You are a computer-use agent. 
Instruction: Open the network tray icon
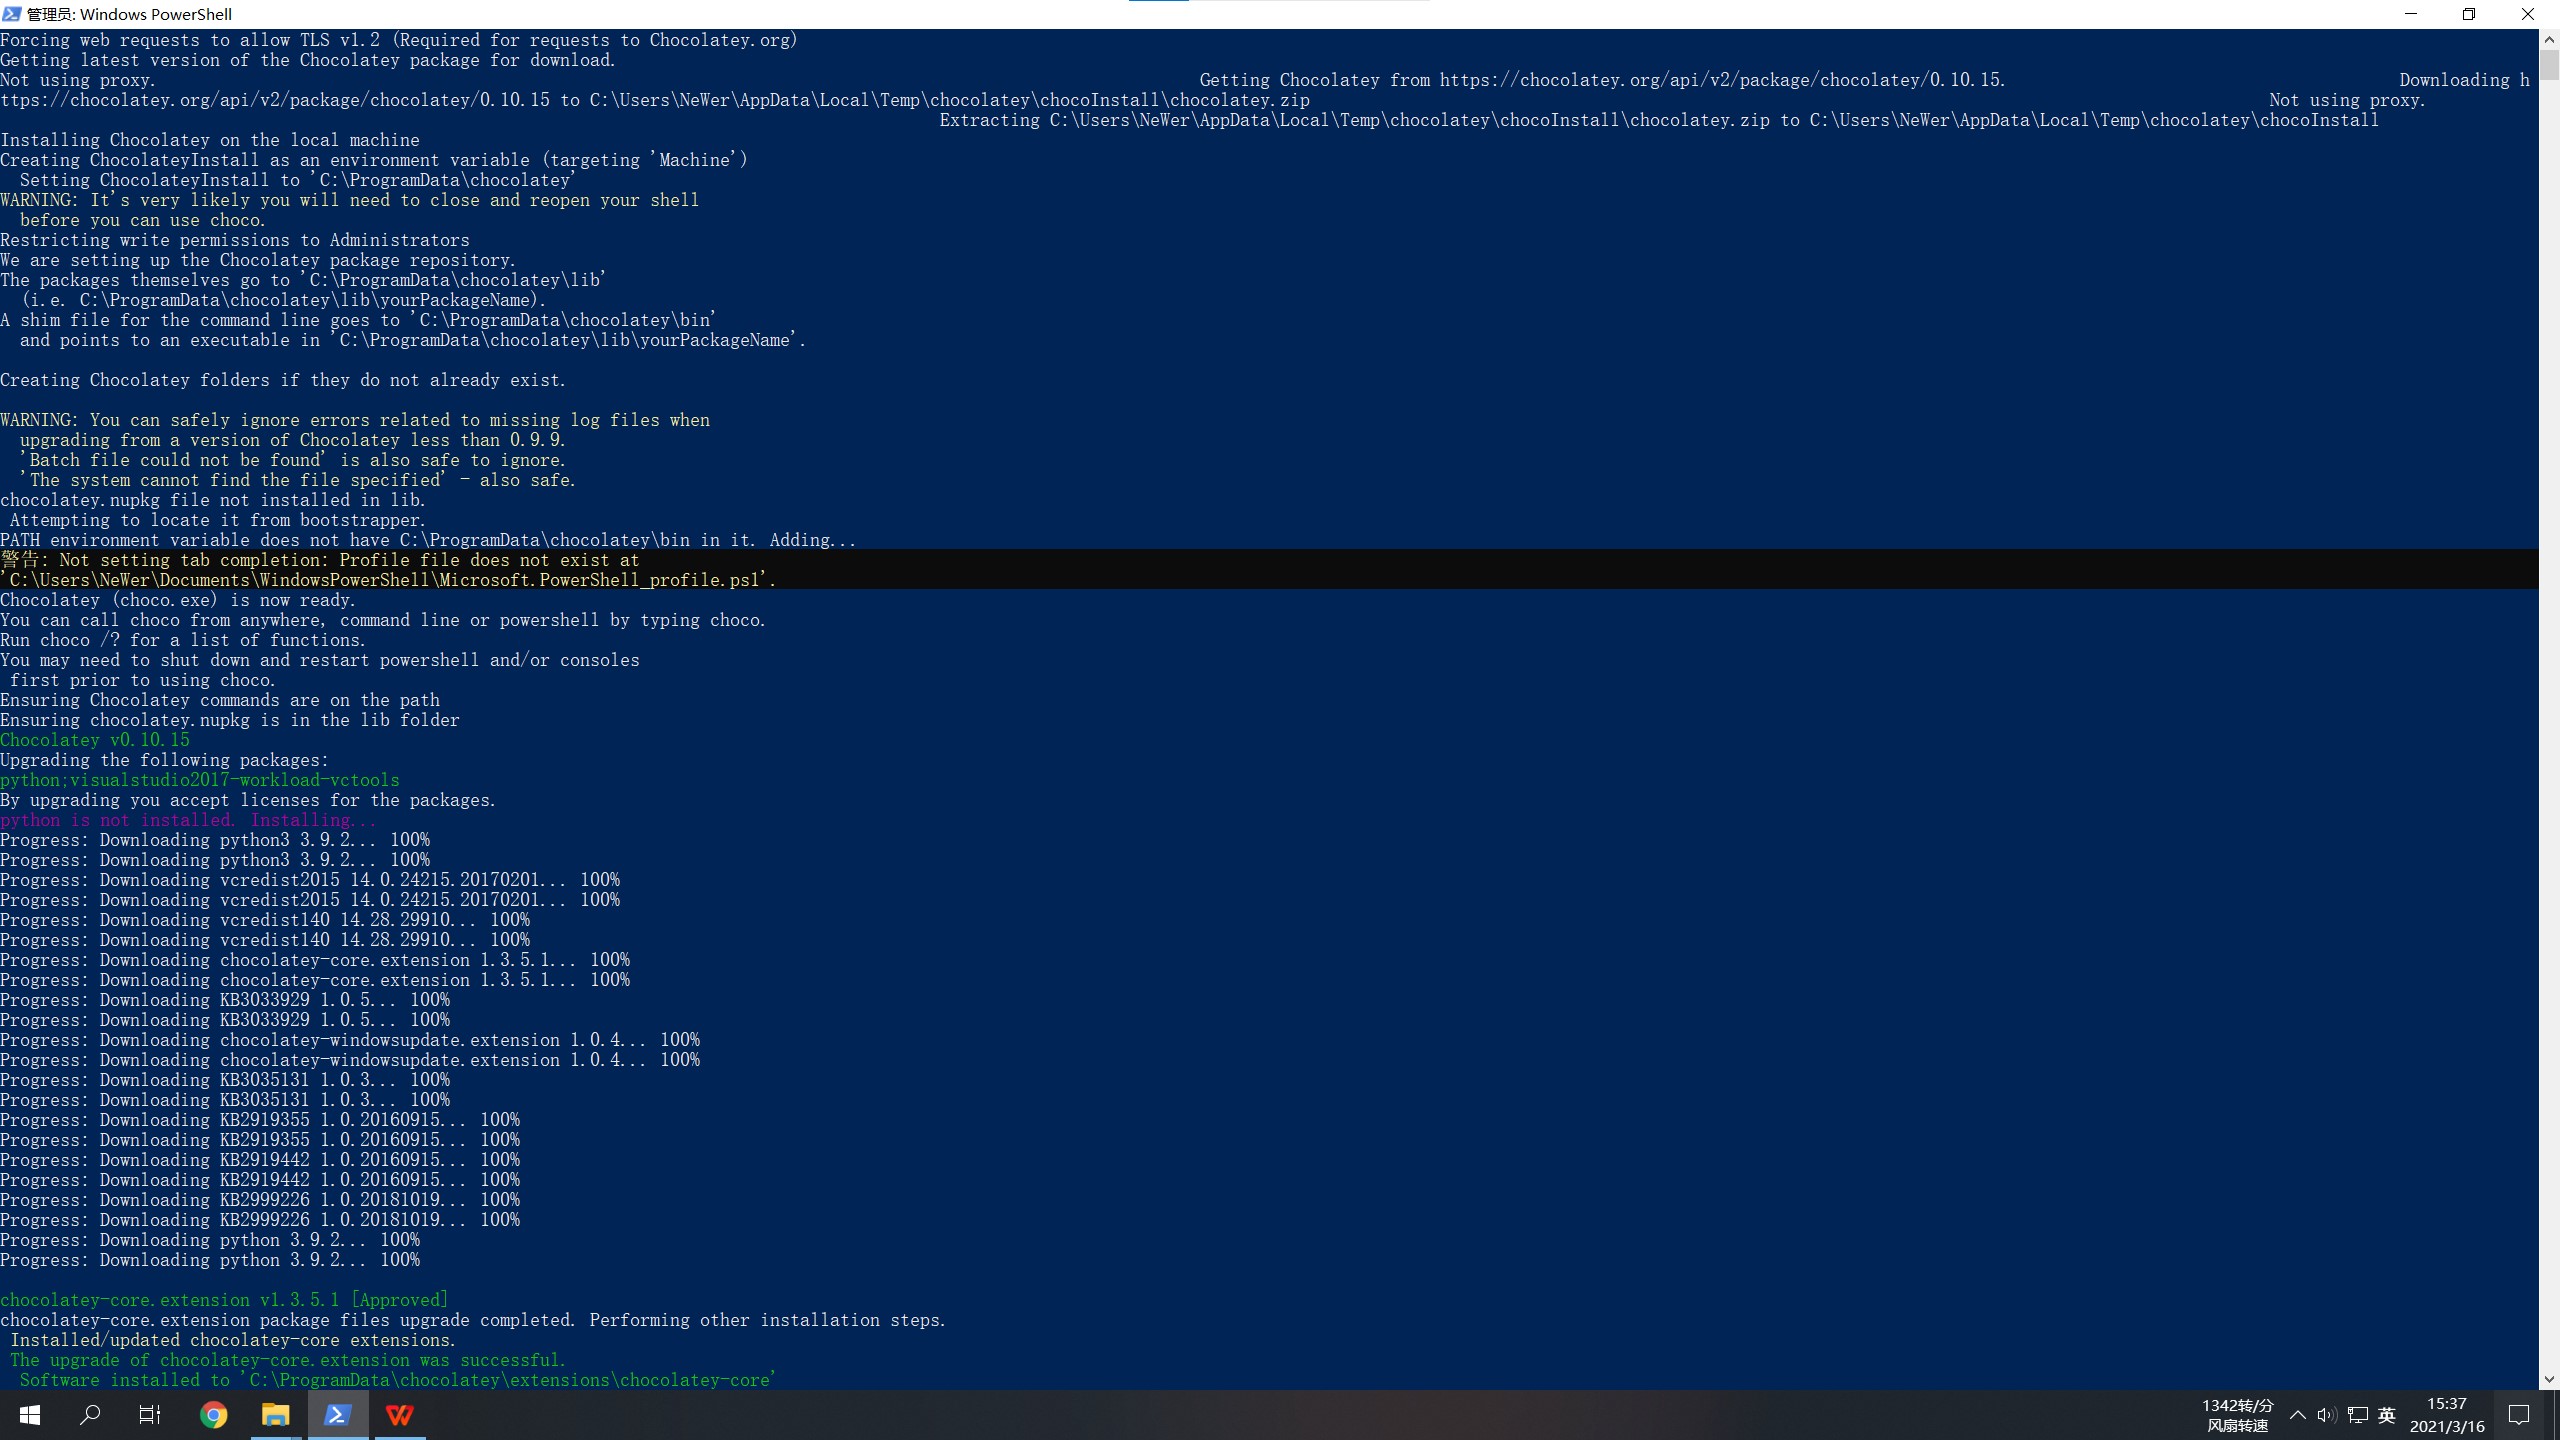click(x=2357, y=1415)
